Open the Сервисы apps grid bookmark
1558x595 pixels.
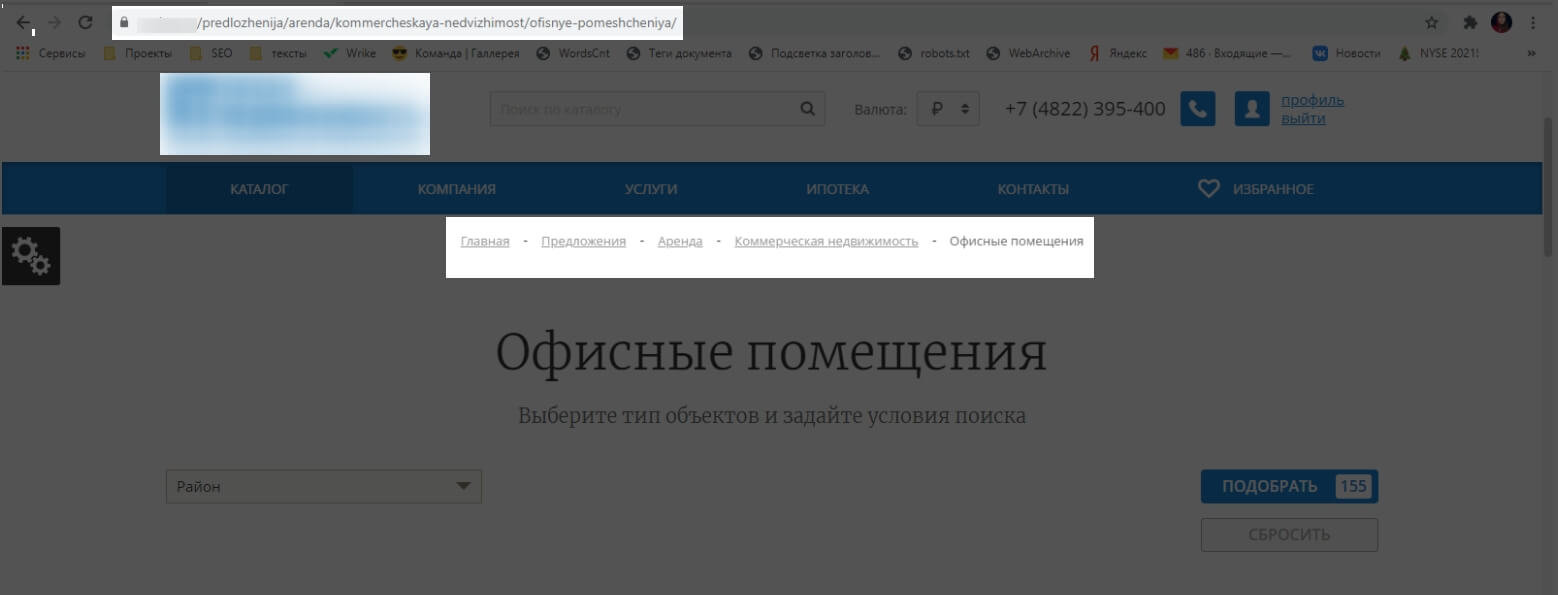tap(50, 53)
